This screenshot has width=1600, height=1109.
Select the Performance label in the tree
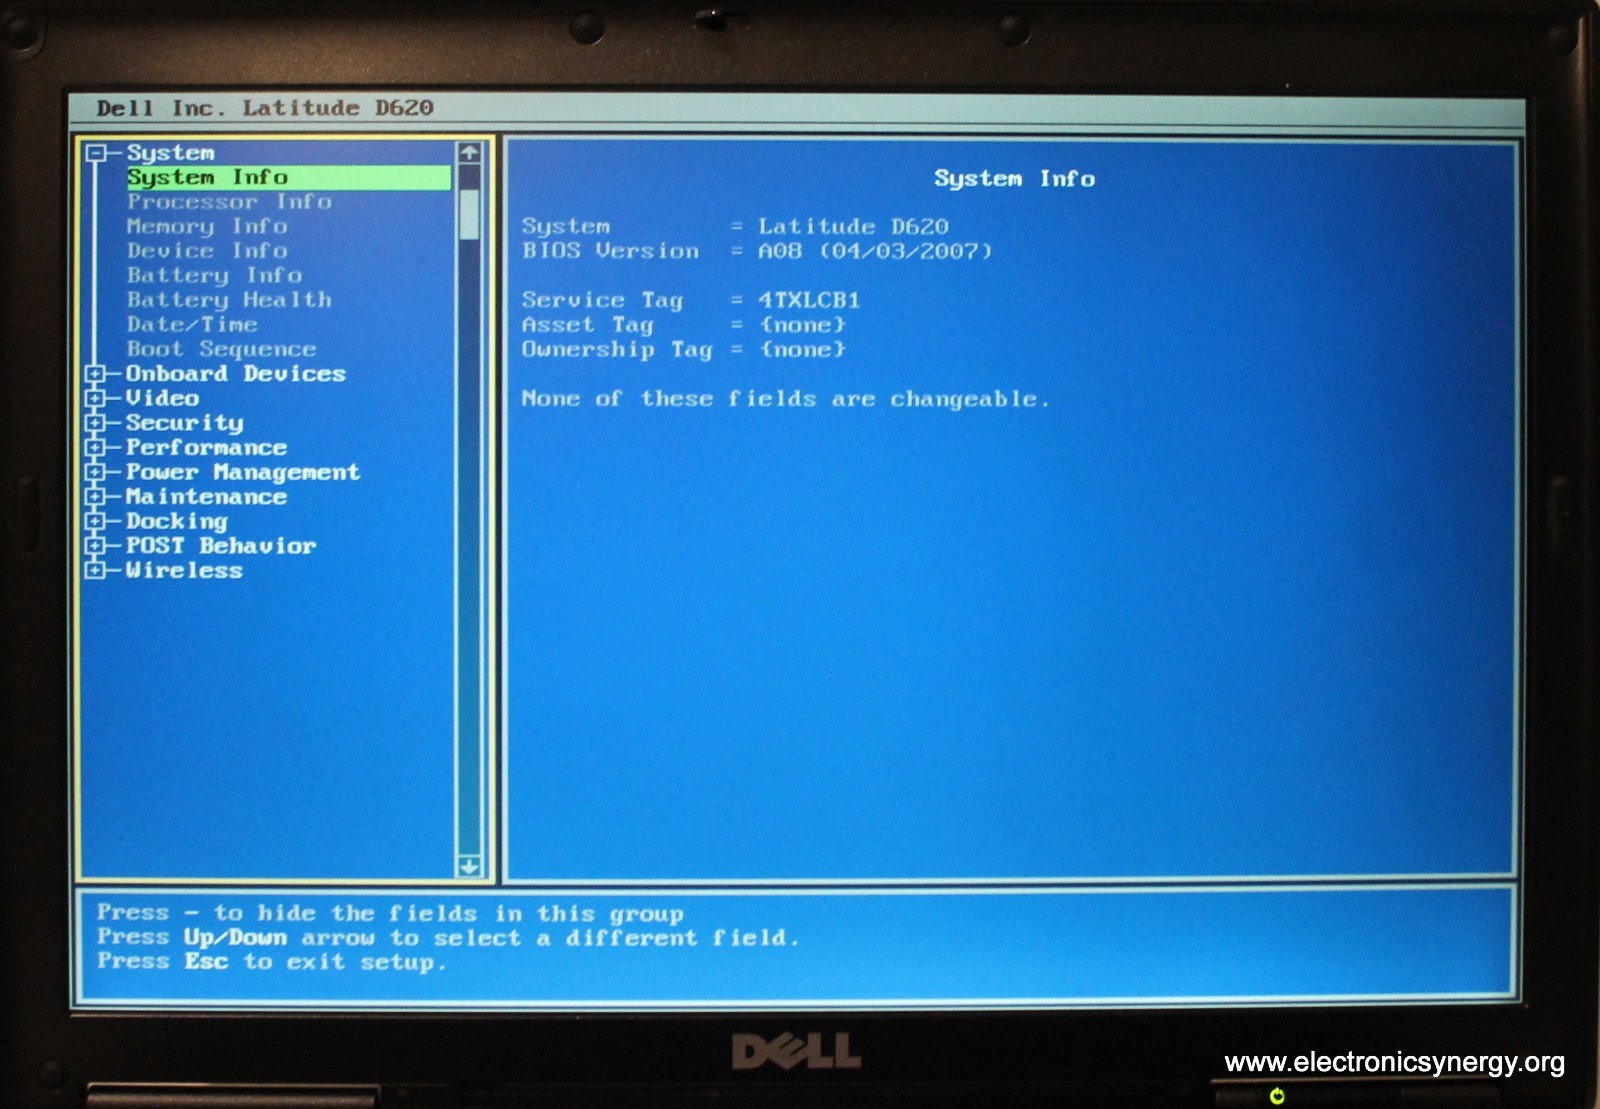tap(206, 447)
